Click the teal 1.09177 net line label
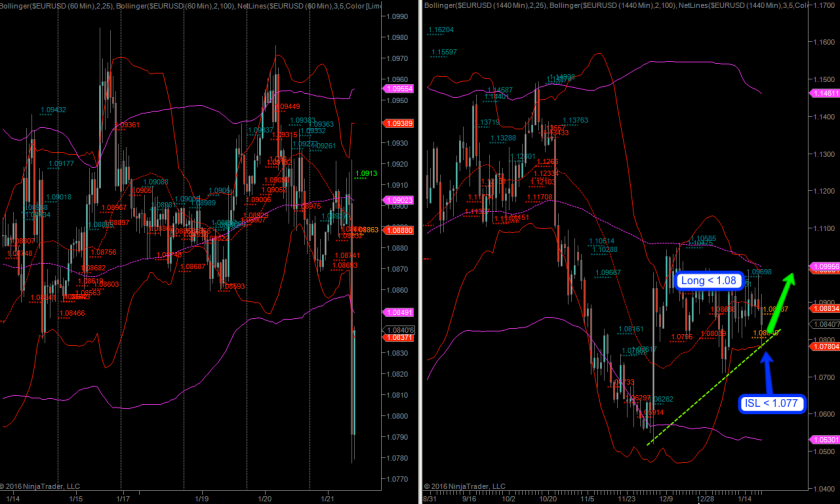This screenshot has width=840, height=504. [x=61, y=163]
